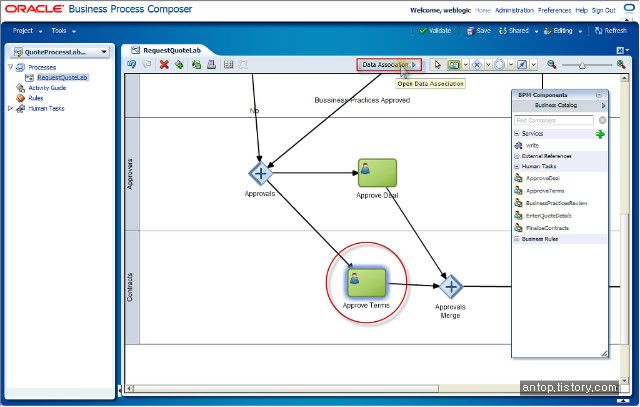Open the Editing menu
640x407 pixels.
pos(563,31)
